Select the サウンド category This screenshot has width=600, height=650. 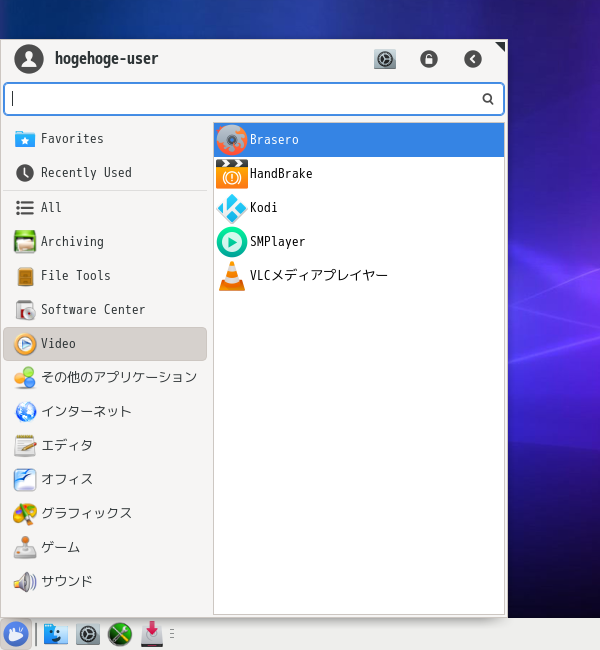(x=105, y=582)
